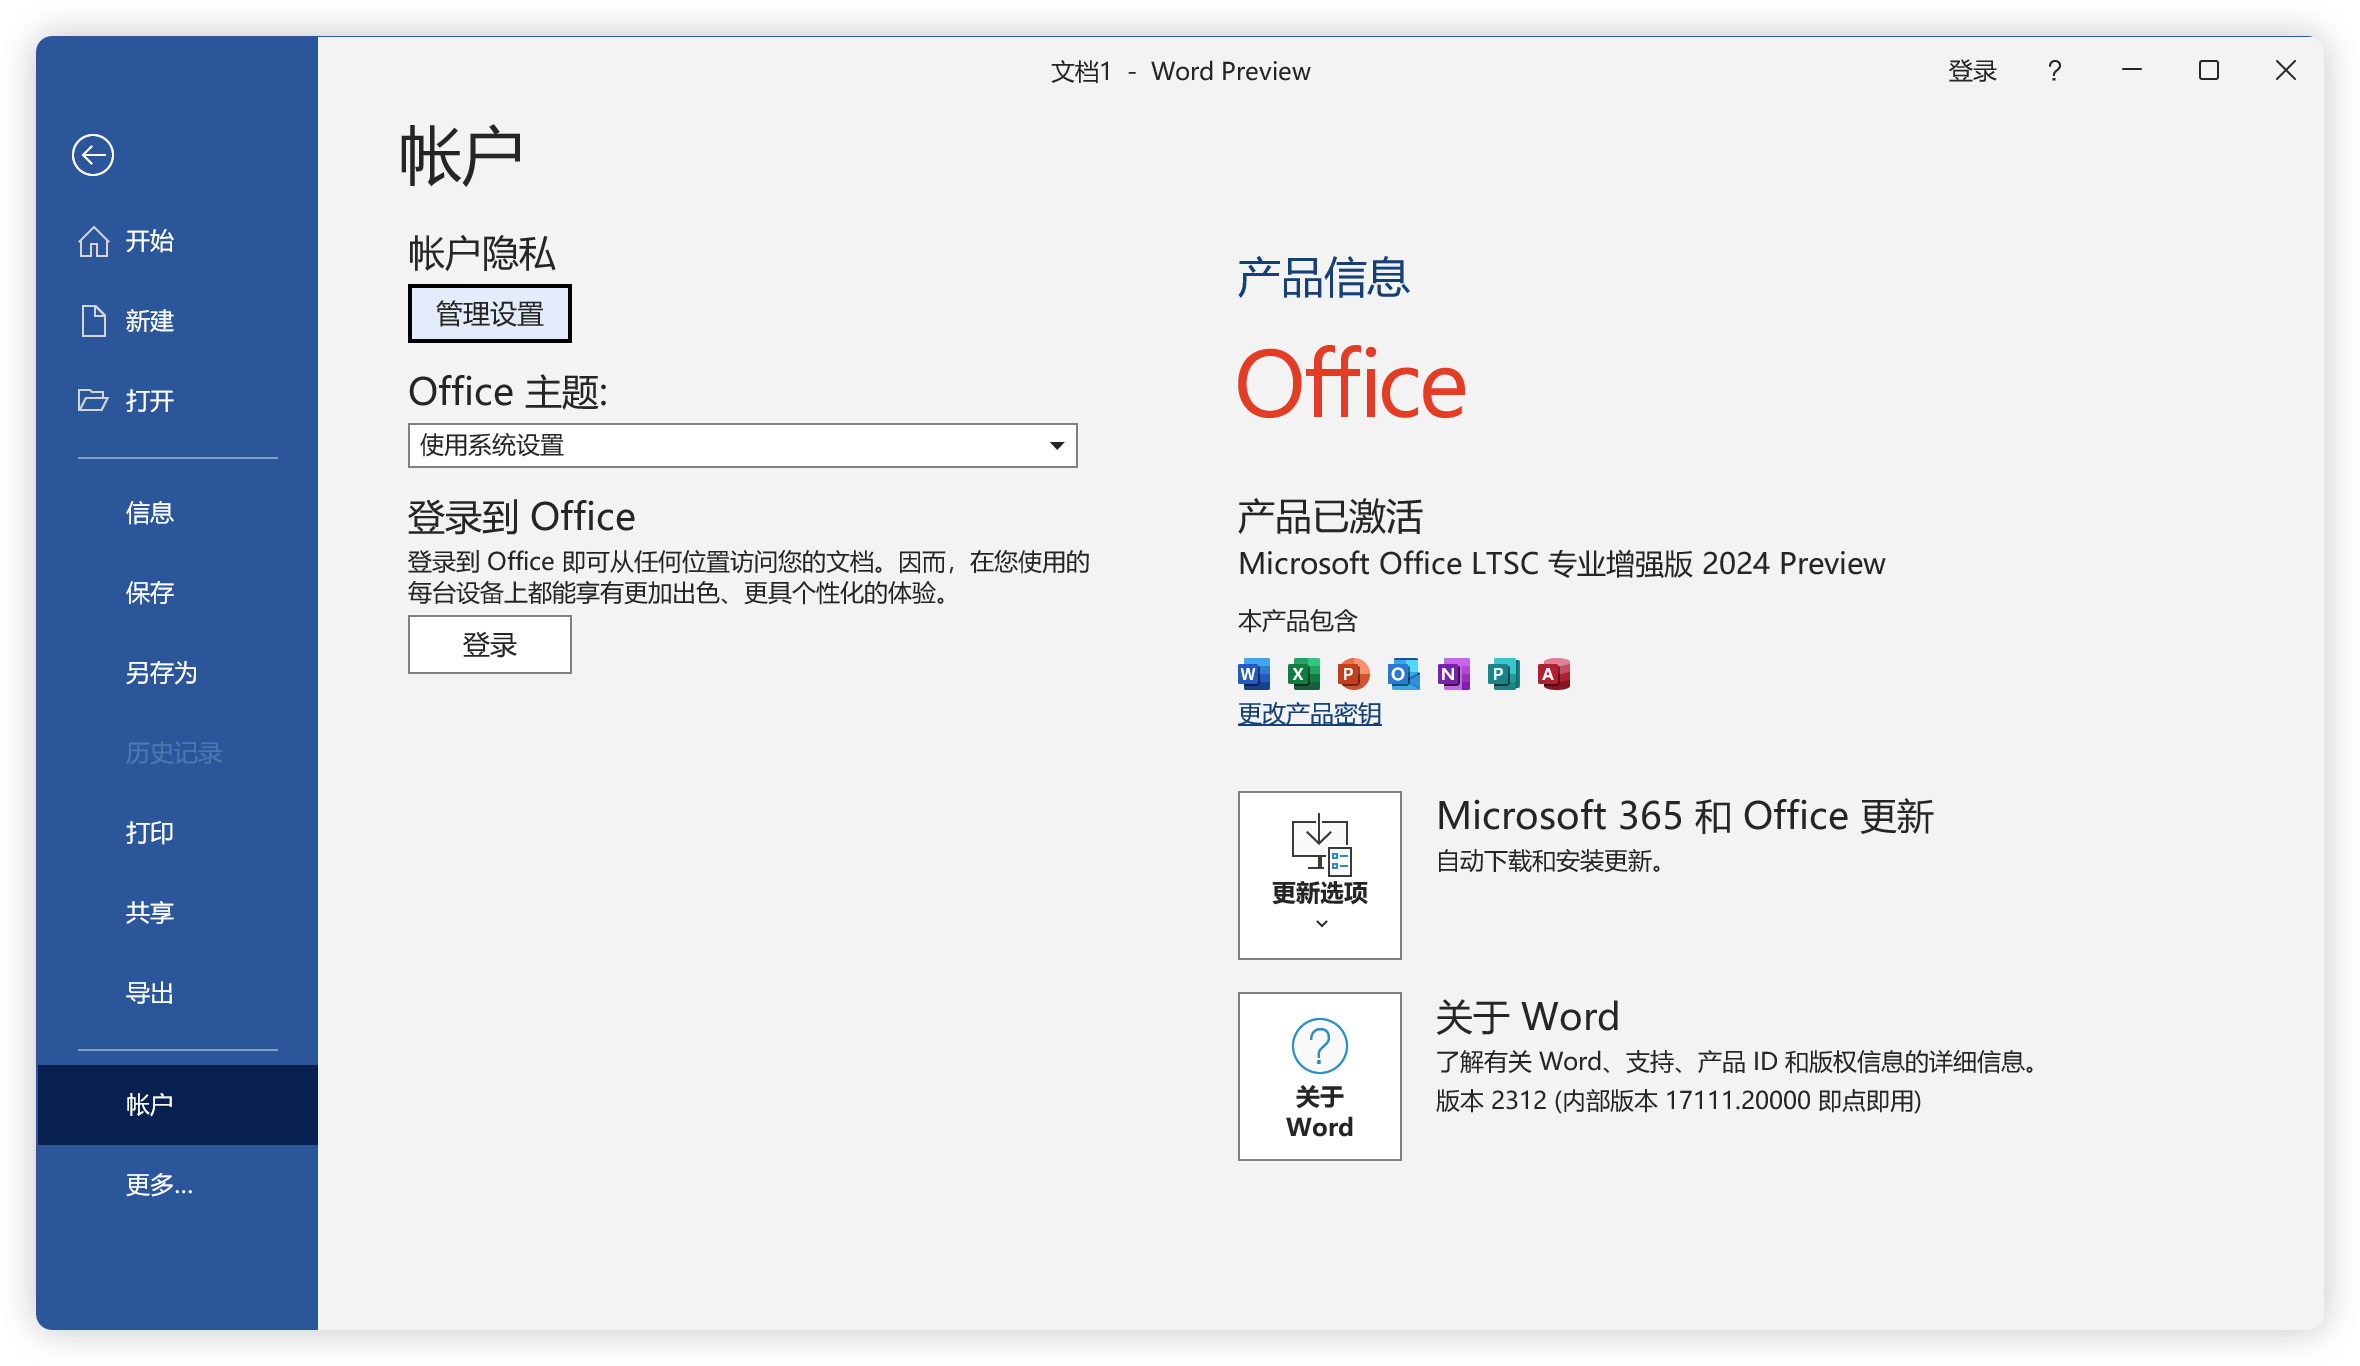Image resolution: width=2360 pixels, height=1366 pixels.
Task: Open 更多... More options
Action: pos(178,1185)
